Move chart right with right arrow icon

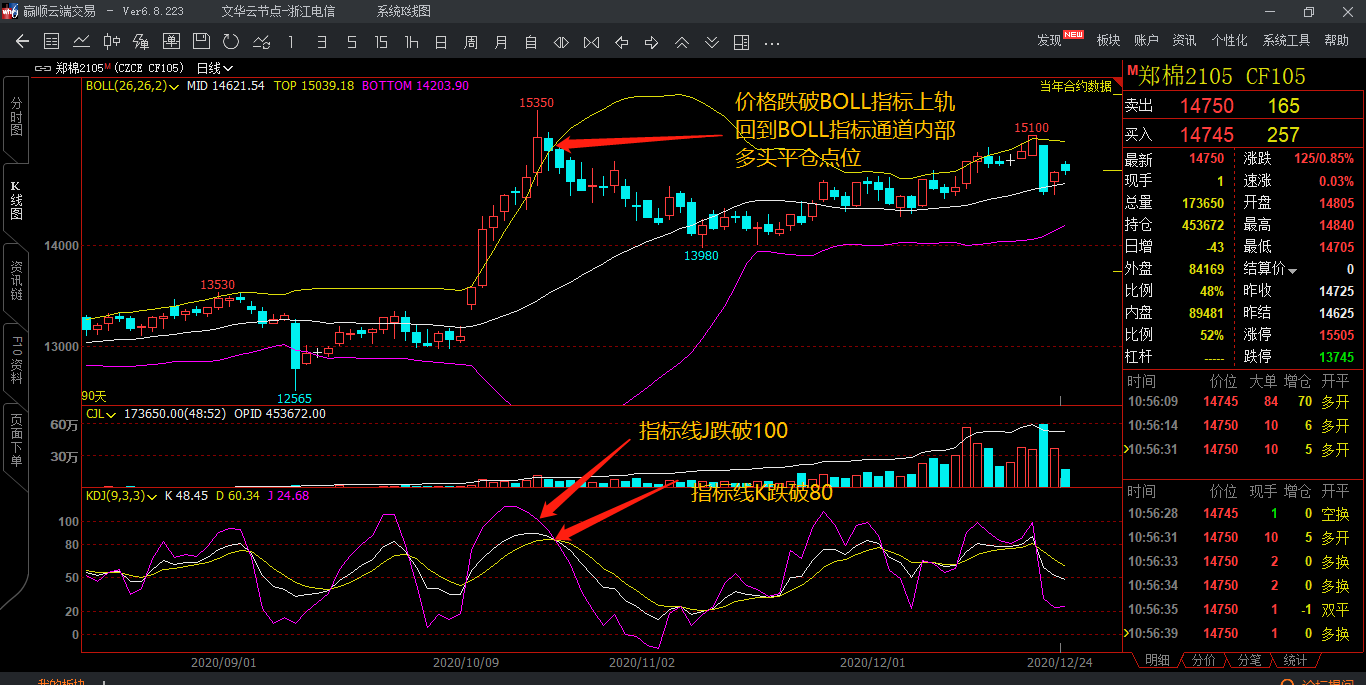(651, 42)
